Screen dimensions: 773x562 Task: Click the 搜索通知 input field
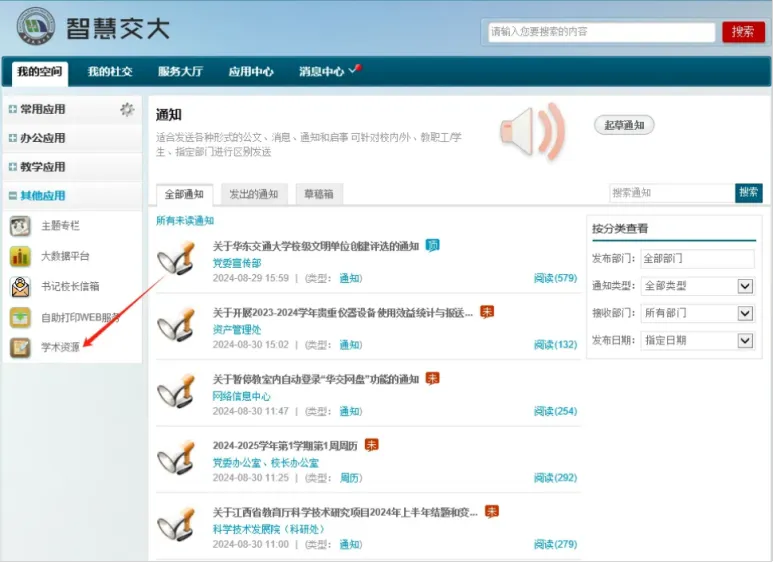click(672, 193)
